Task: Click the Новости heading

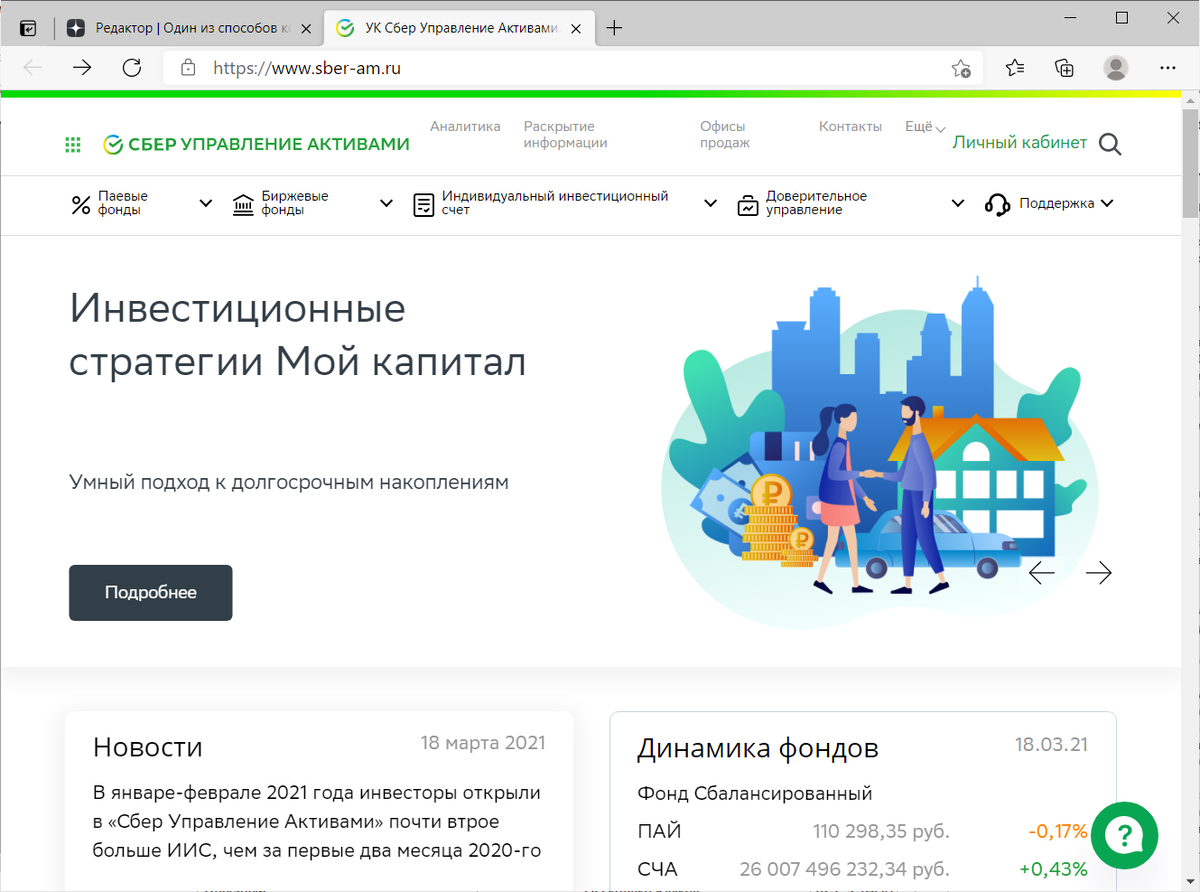Action: click(148, 747)
